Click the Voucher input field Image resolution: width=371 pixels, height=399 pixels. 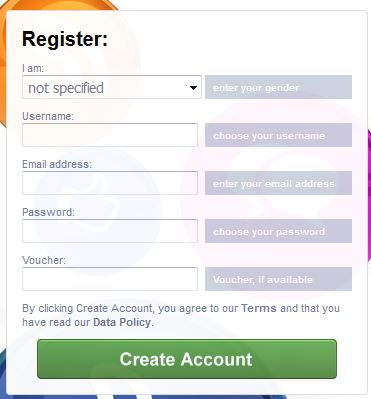(110, 279)
